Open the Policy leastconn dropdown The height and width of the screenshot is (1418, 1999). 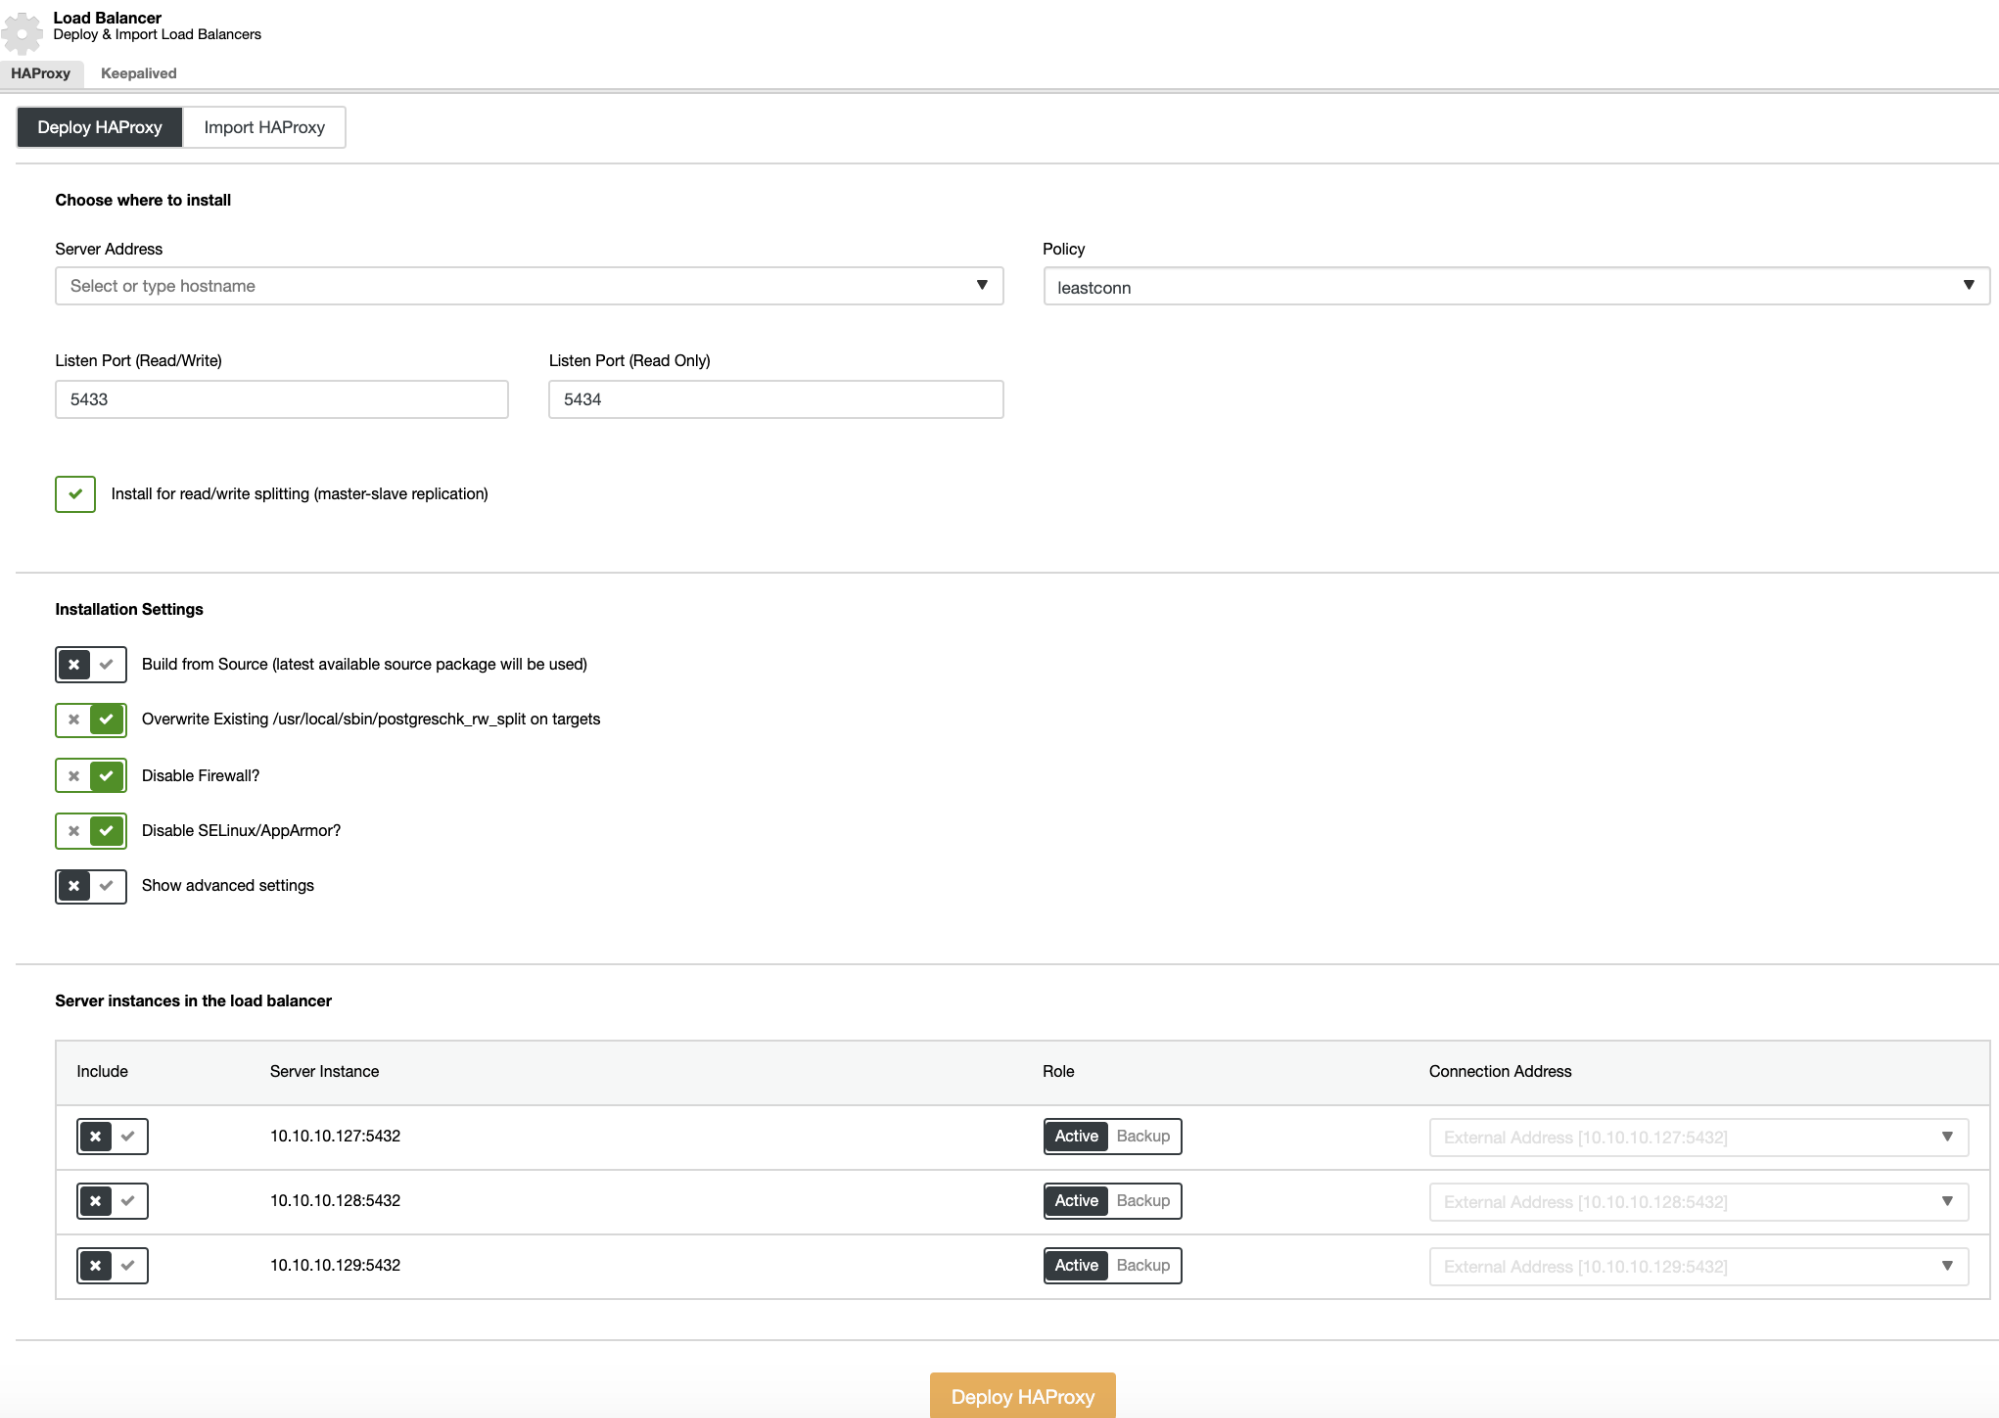[x=1516, y=287]
